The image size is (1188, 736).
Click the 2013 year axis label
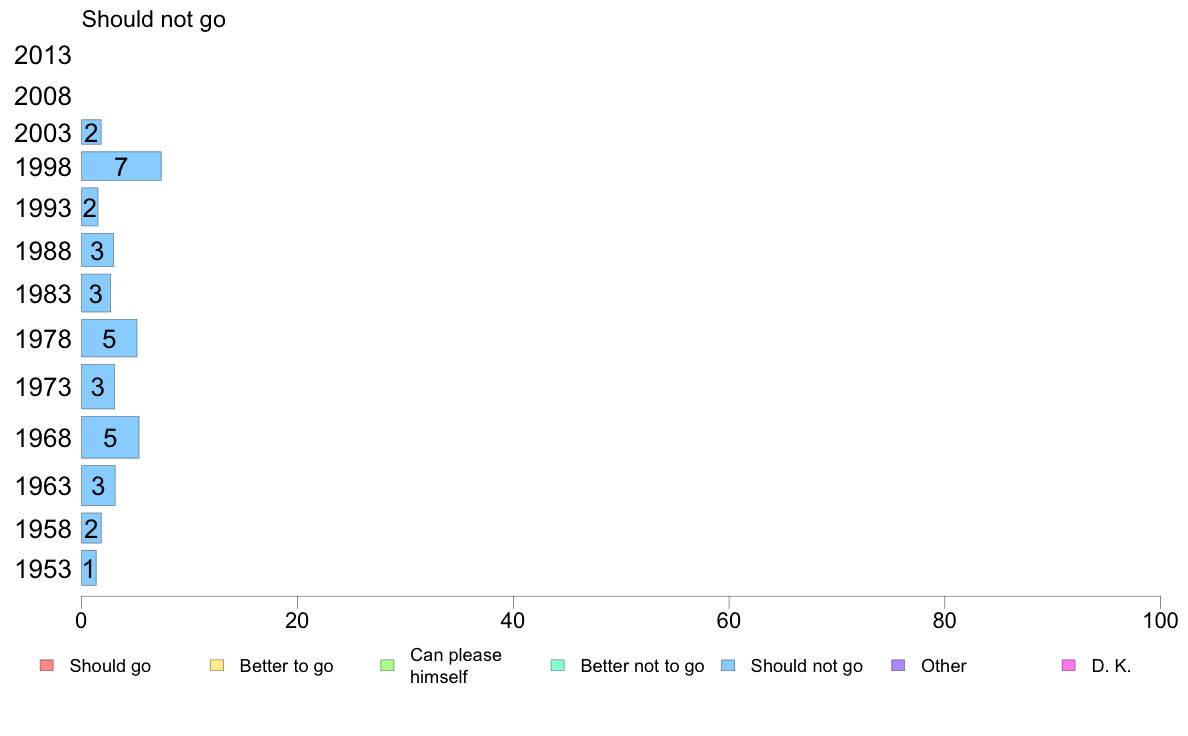42,55
